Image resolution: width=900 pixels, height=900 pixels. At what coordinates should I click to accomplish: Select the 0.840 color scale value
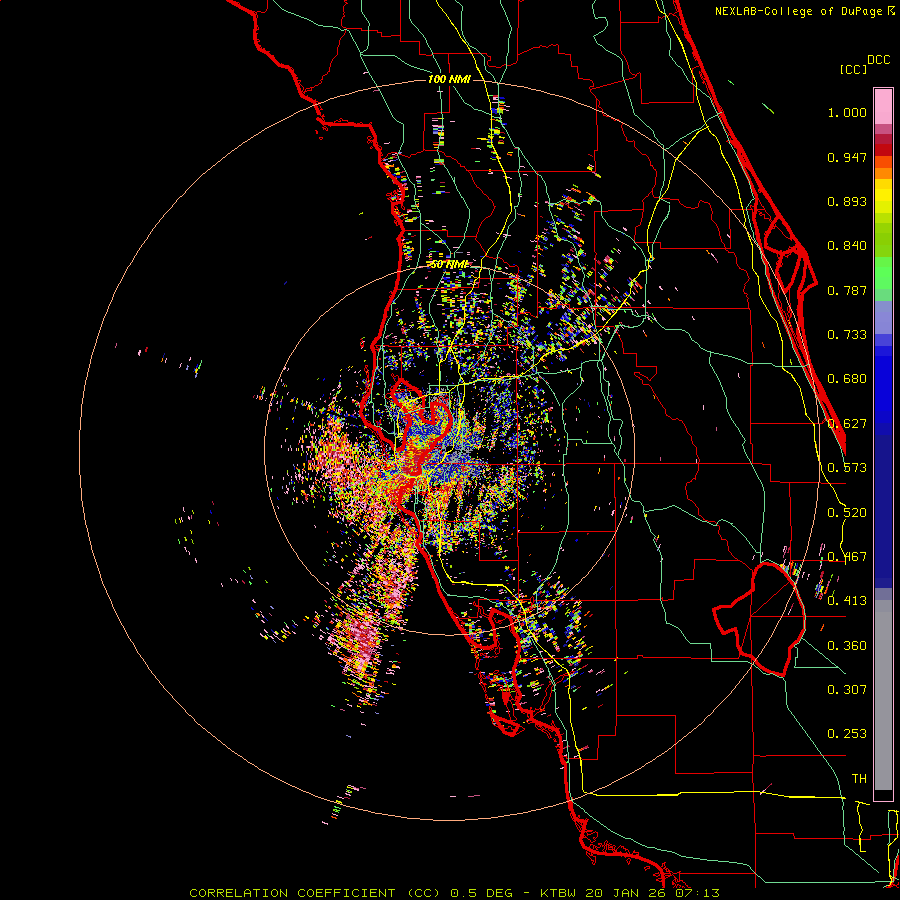point(847,246)
